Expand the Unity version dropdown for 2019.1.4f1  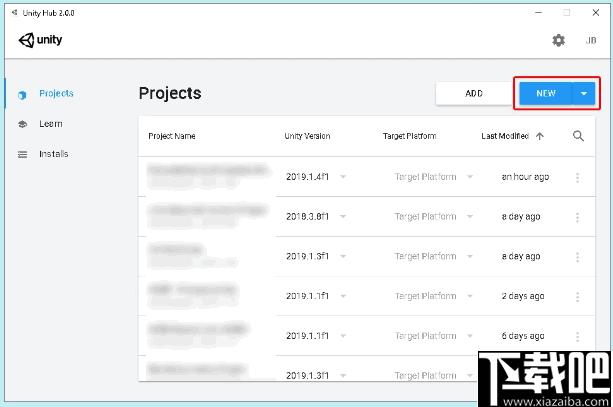[x=343, y=177]
